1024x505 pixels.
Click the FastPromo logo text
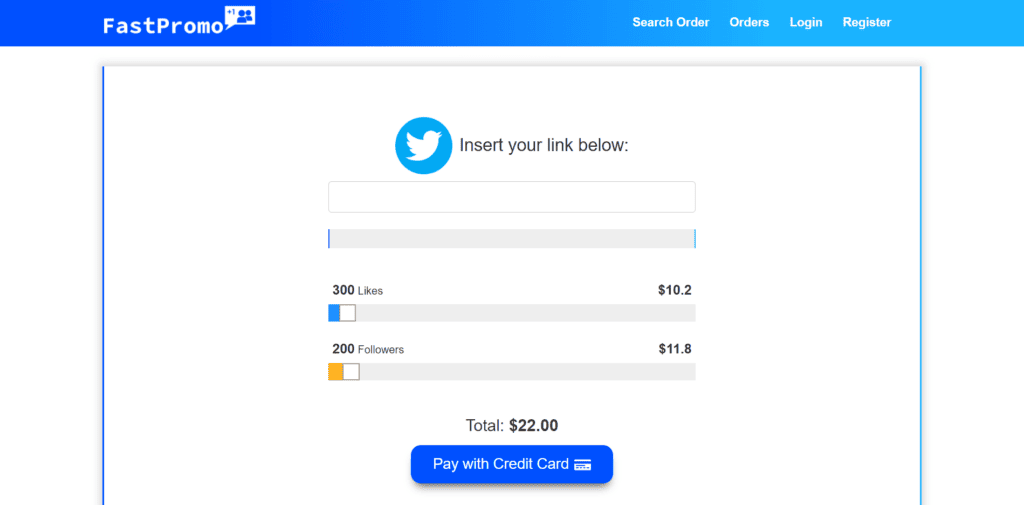coord(163,26)
